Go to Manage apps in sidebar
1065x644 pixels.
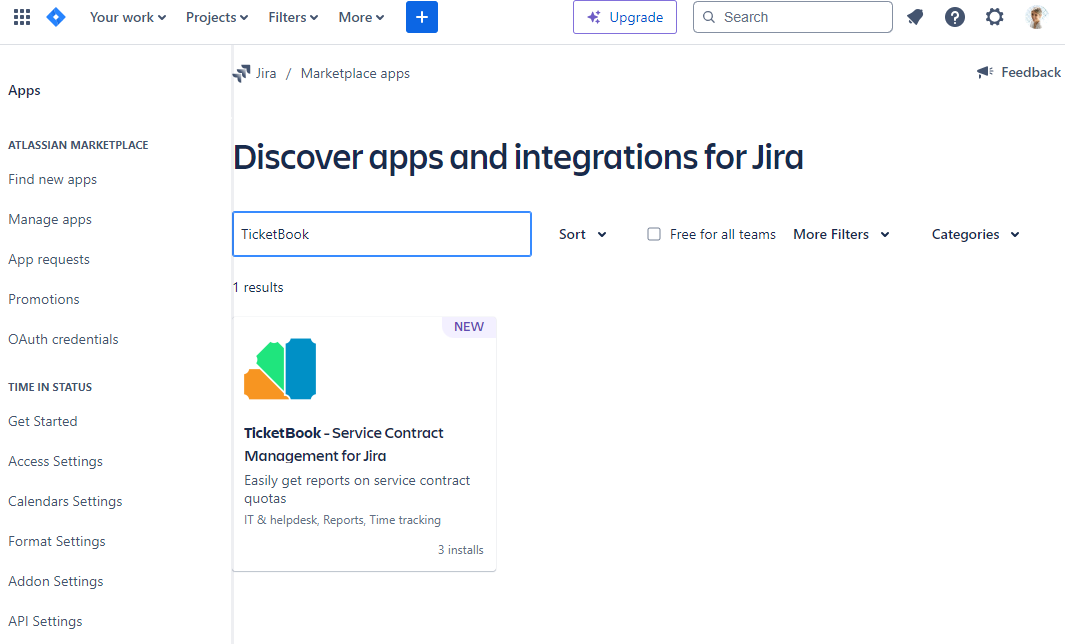pos(50,219)
